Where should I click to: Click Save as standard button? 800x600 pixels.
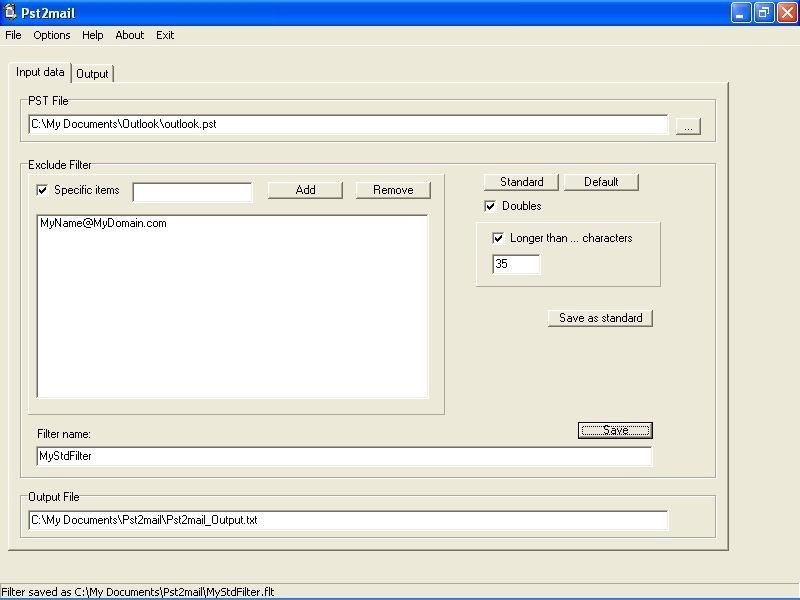601,318
